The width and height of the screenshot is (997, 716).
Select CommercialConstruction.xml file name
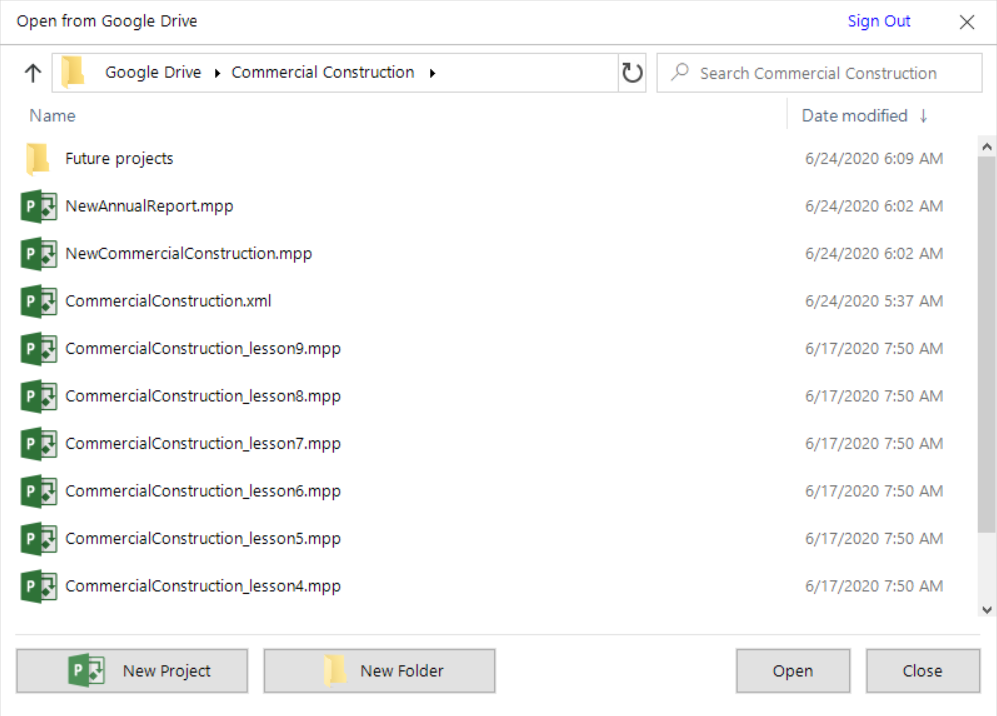168,301
